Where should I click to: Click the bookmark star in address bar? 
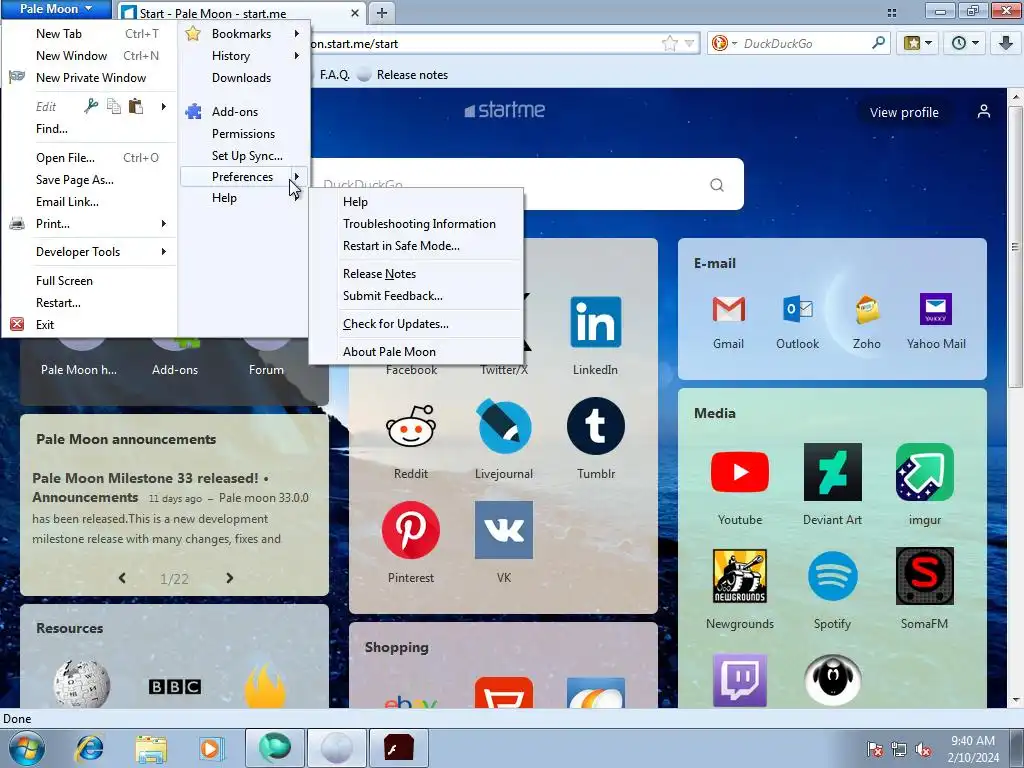669,44
